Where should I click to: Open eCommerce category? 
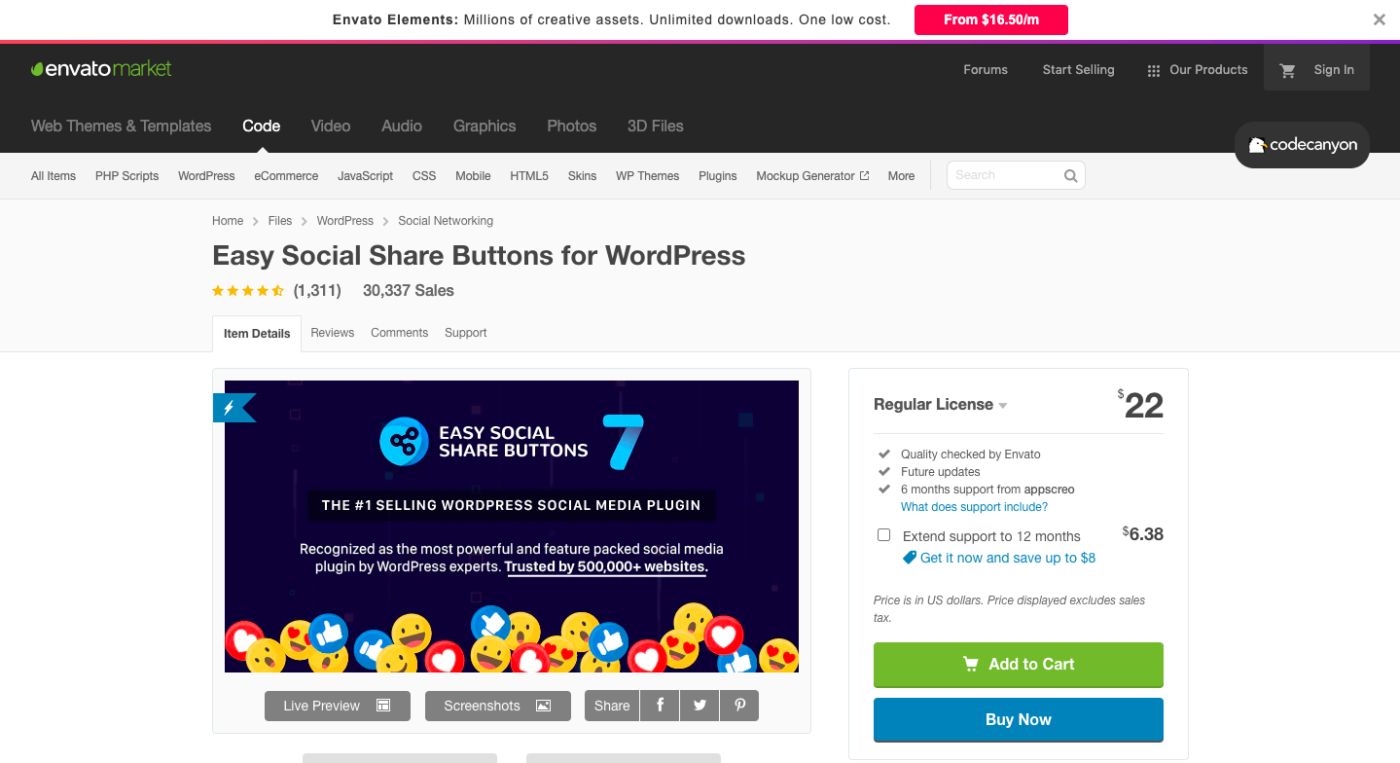click(286, 176)
